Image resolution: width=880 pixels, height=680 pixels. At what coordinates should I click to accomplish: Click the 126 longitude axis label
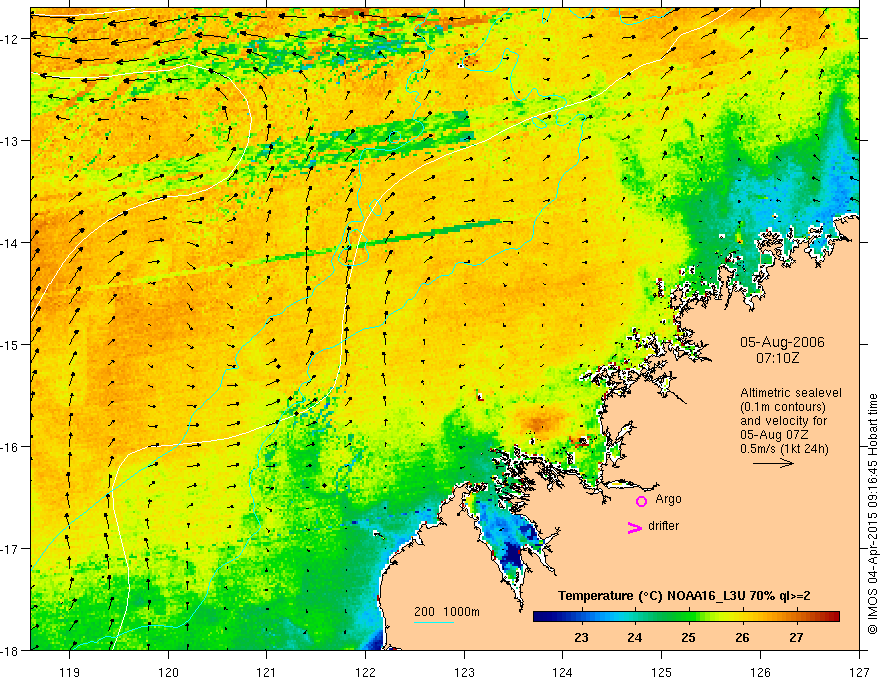point(760,672)
